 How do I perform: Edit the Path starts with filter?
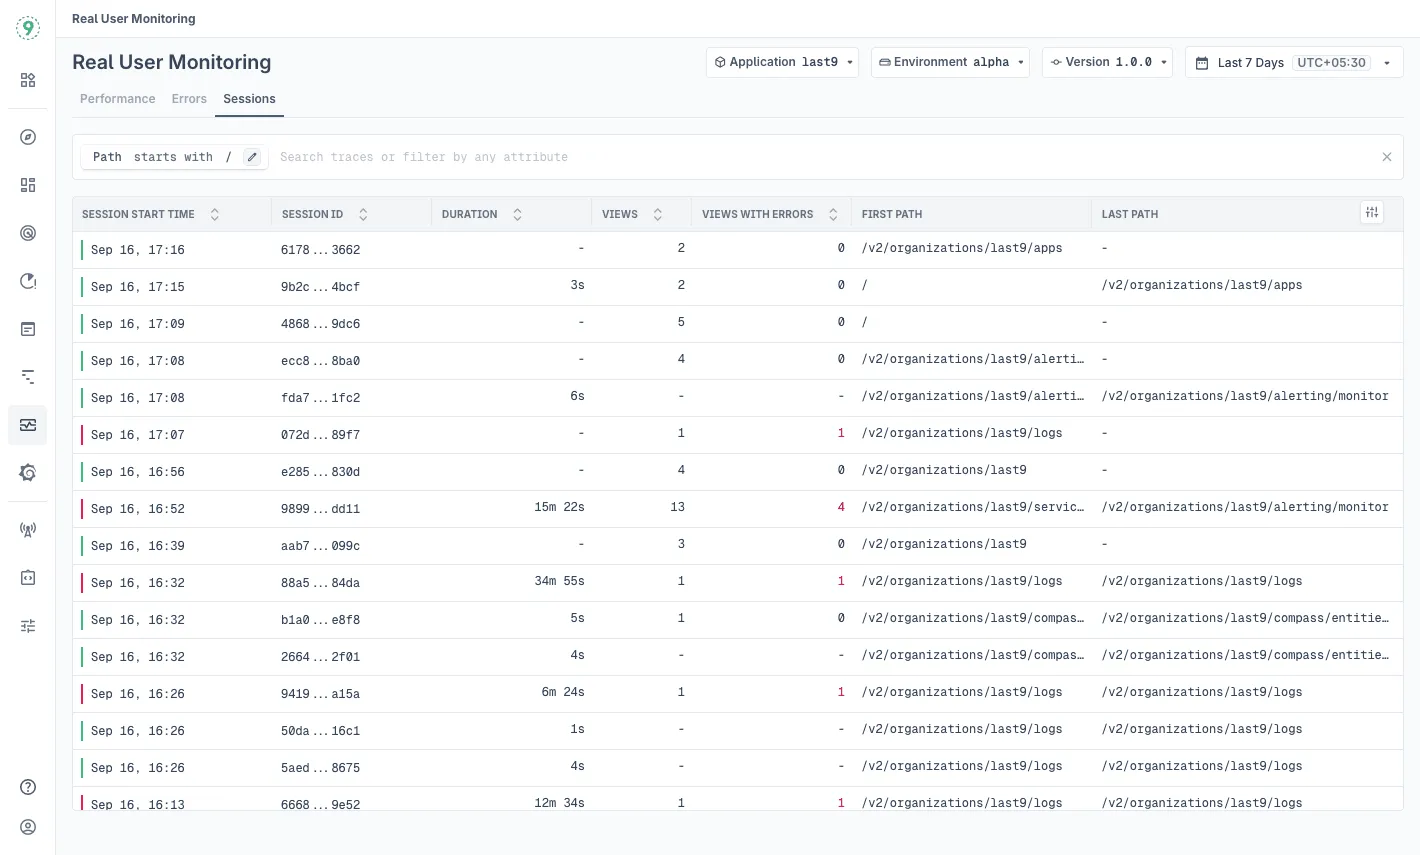[253, 157]
